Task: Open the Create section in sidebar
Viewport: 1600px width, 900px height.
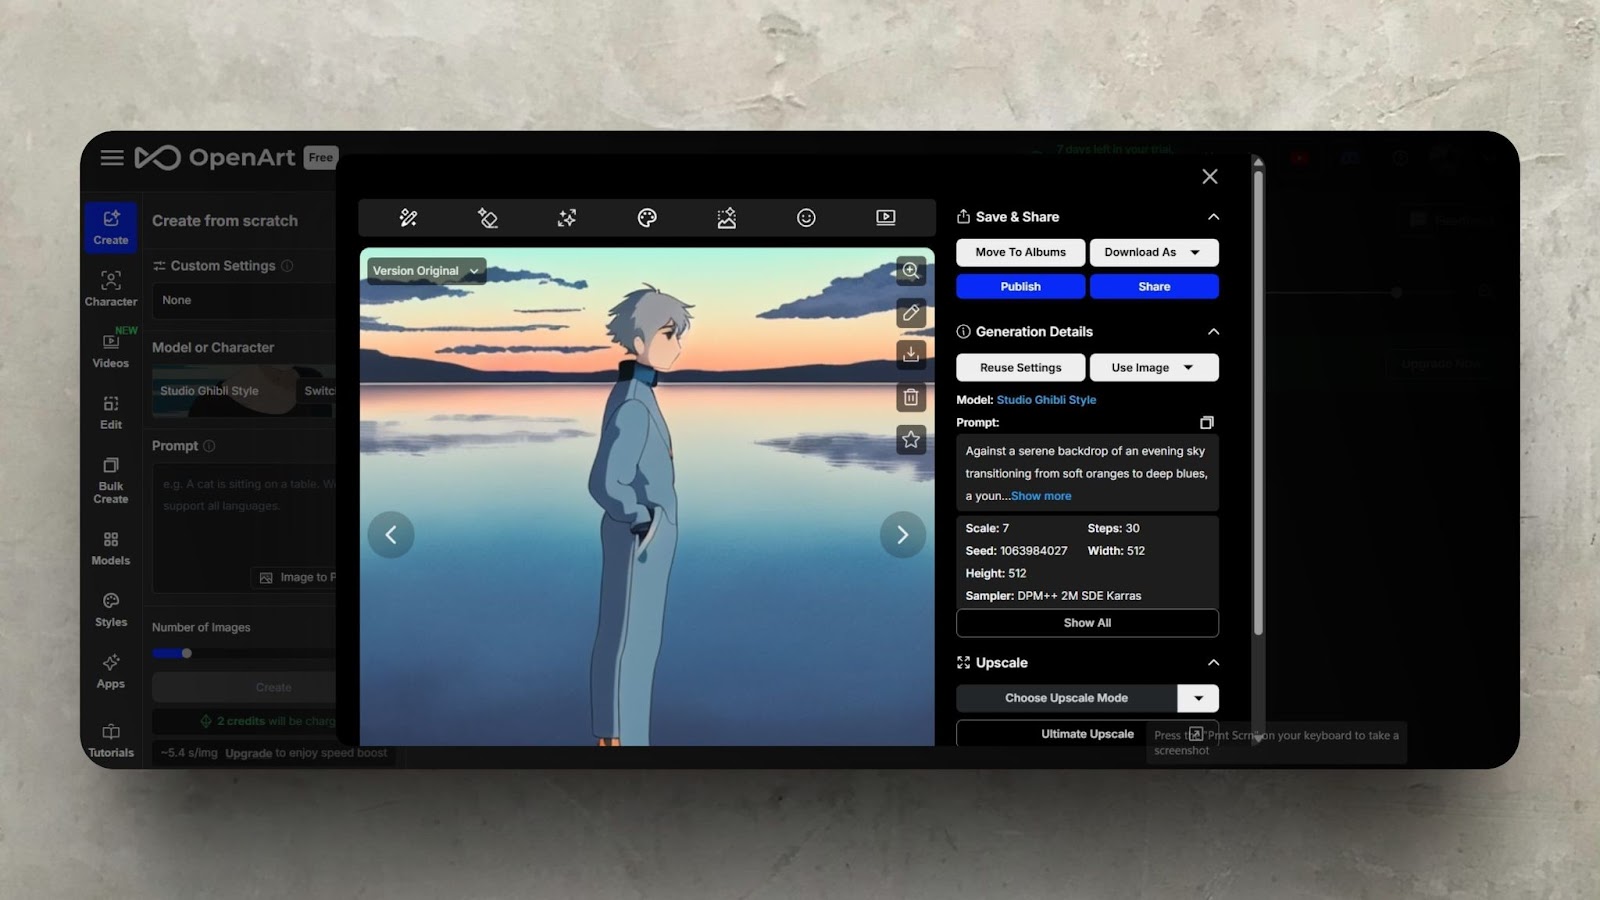Action: (x=111, y=227)
